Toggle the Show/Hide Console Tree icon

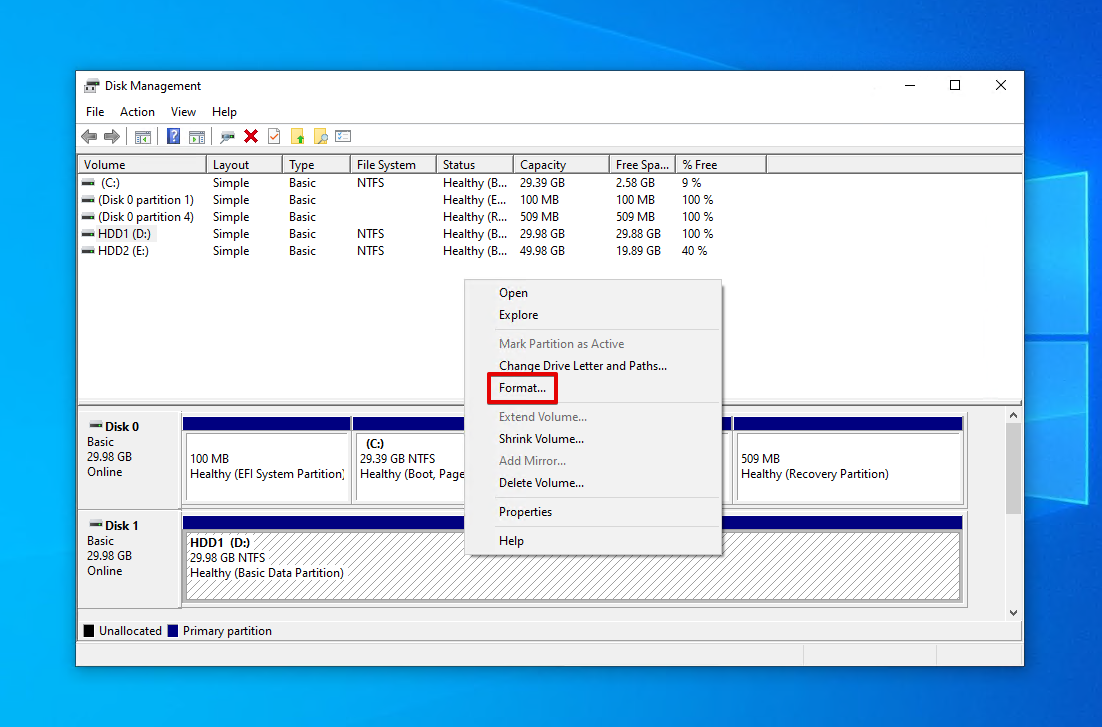[x=143, y=136]
